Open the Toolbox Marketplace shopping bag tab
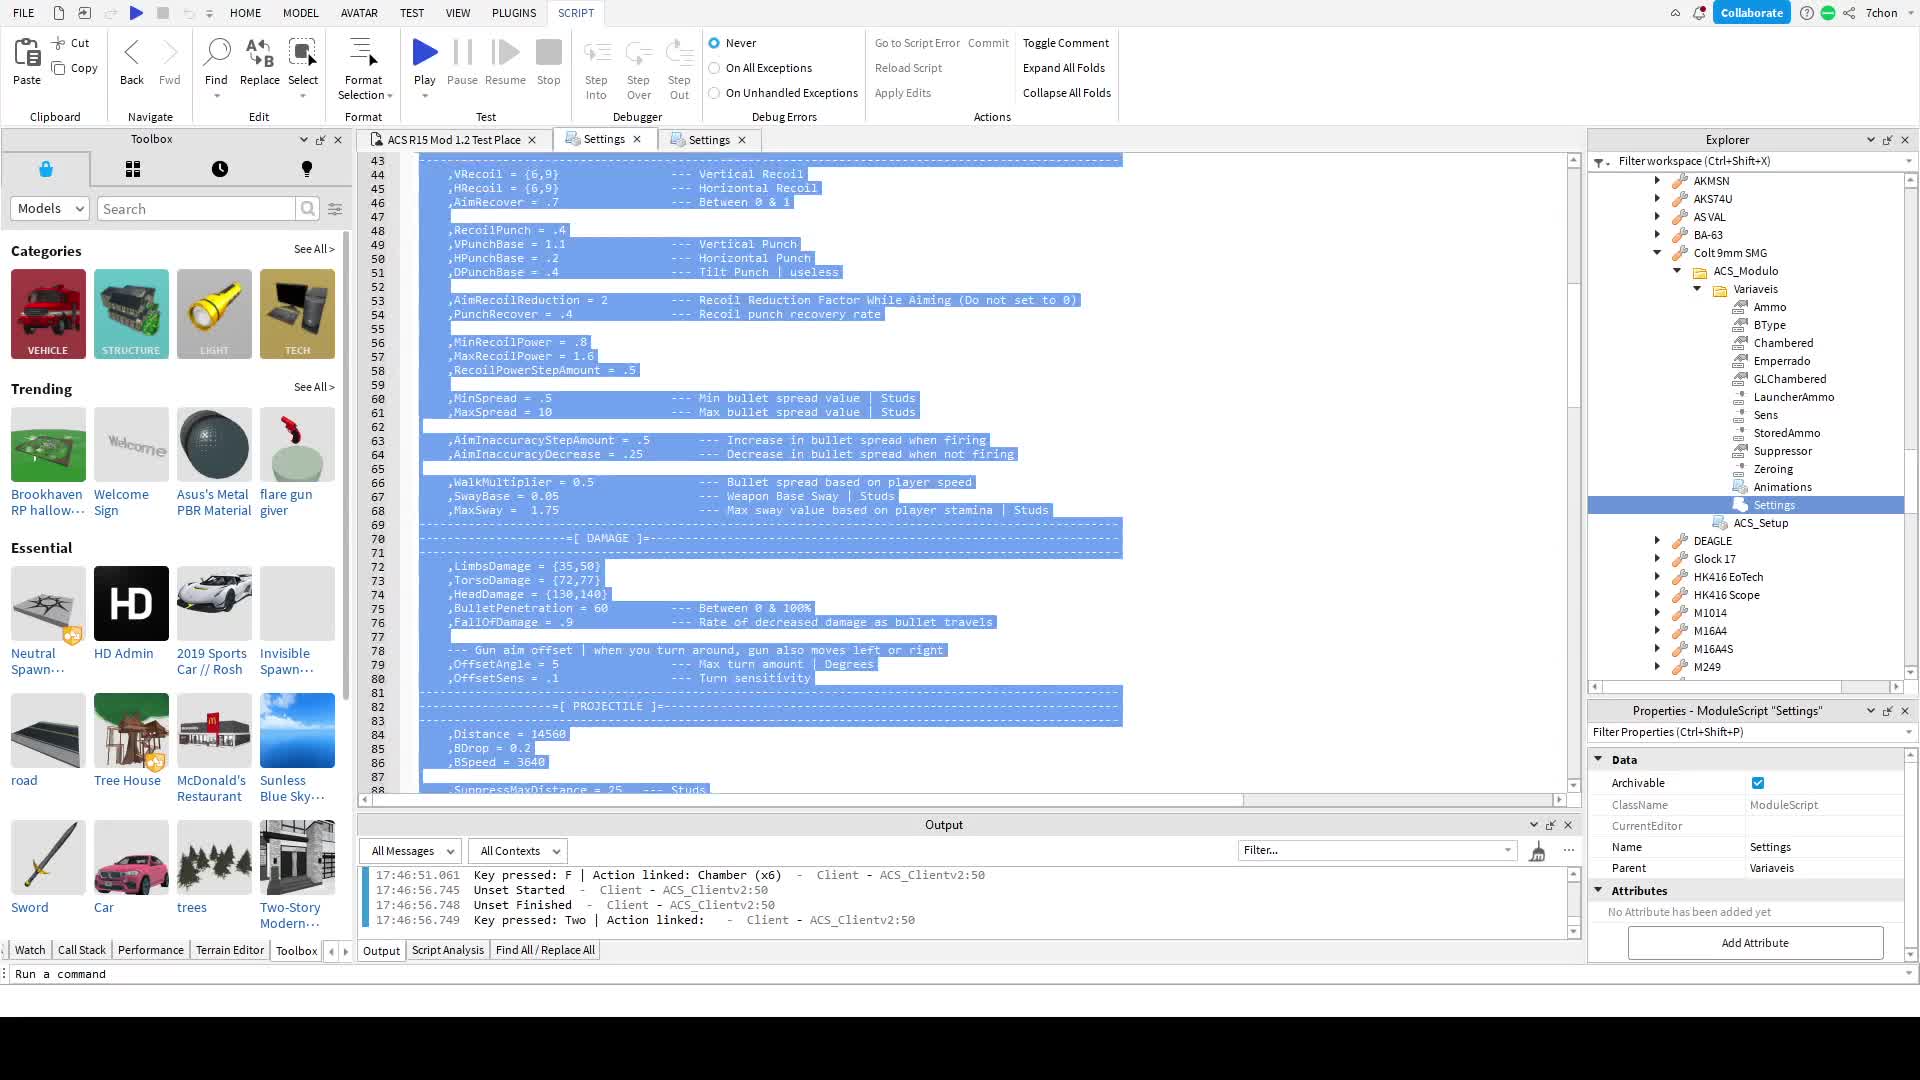 click(x=46, y=169)
